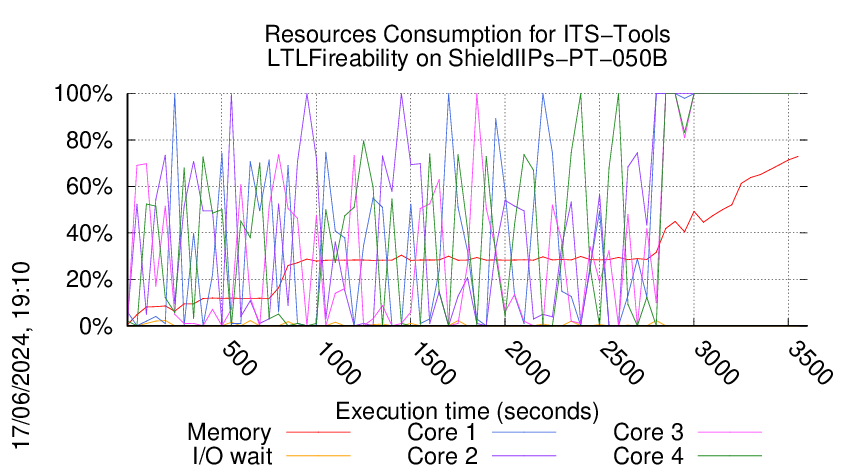Click the 2500 x-axis tick label

(x=621, y=363)
